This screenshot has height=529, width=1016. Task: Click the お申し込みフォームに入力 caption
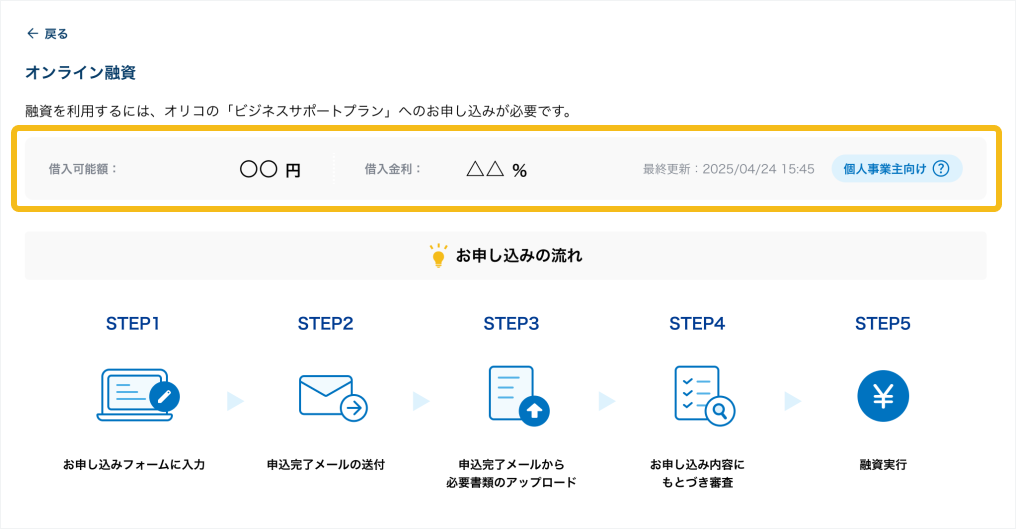coord(134,465)
